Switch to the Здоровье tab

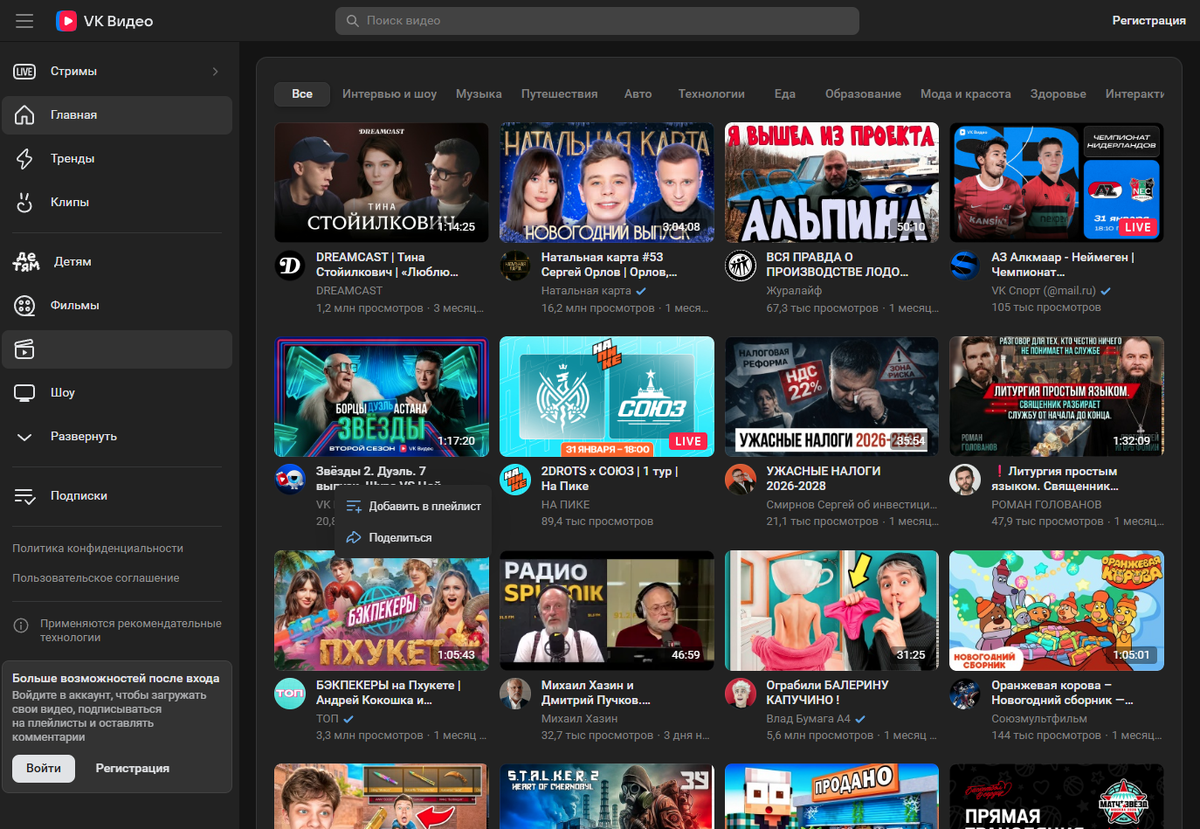1058,94
